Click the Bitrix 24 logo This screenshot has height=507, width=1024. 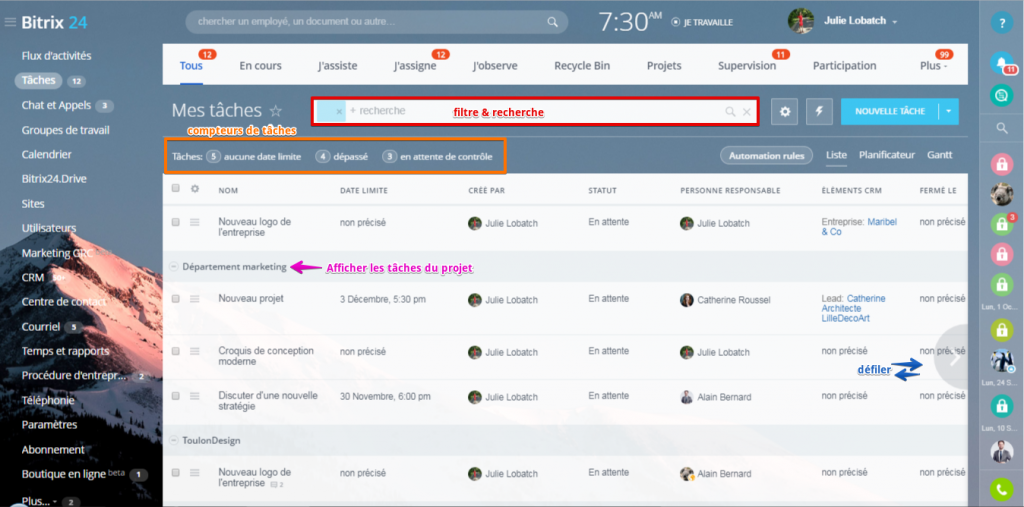(x=54, y=22)
